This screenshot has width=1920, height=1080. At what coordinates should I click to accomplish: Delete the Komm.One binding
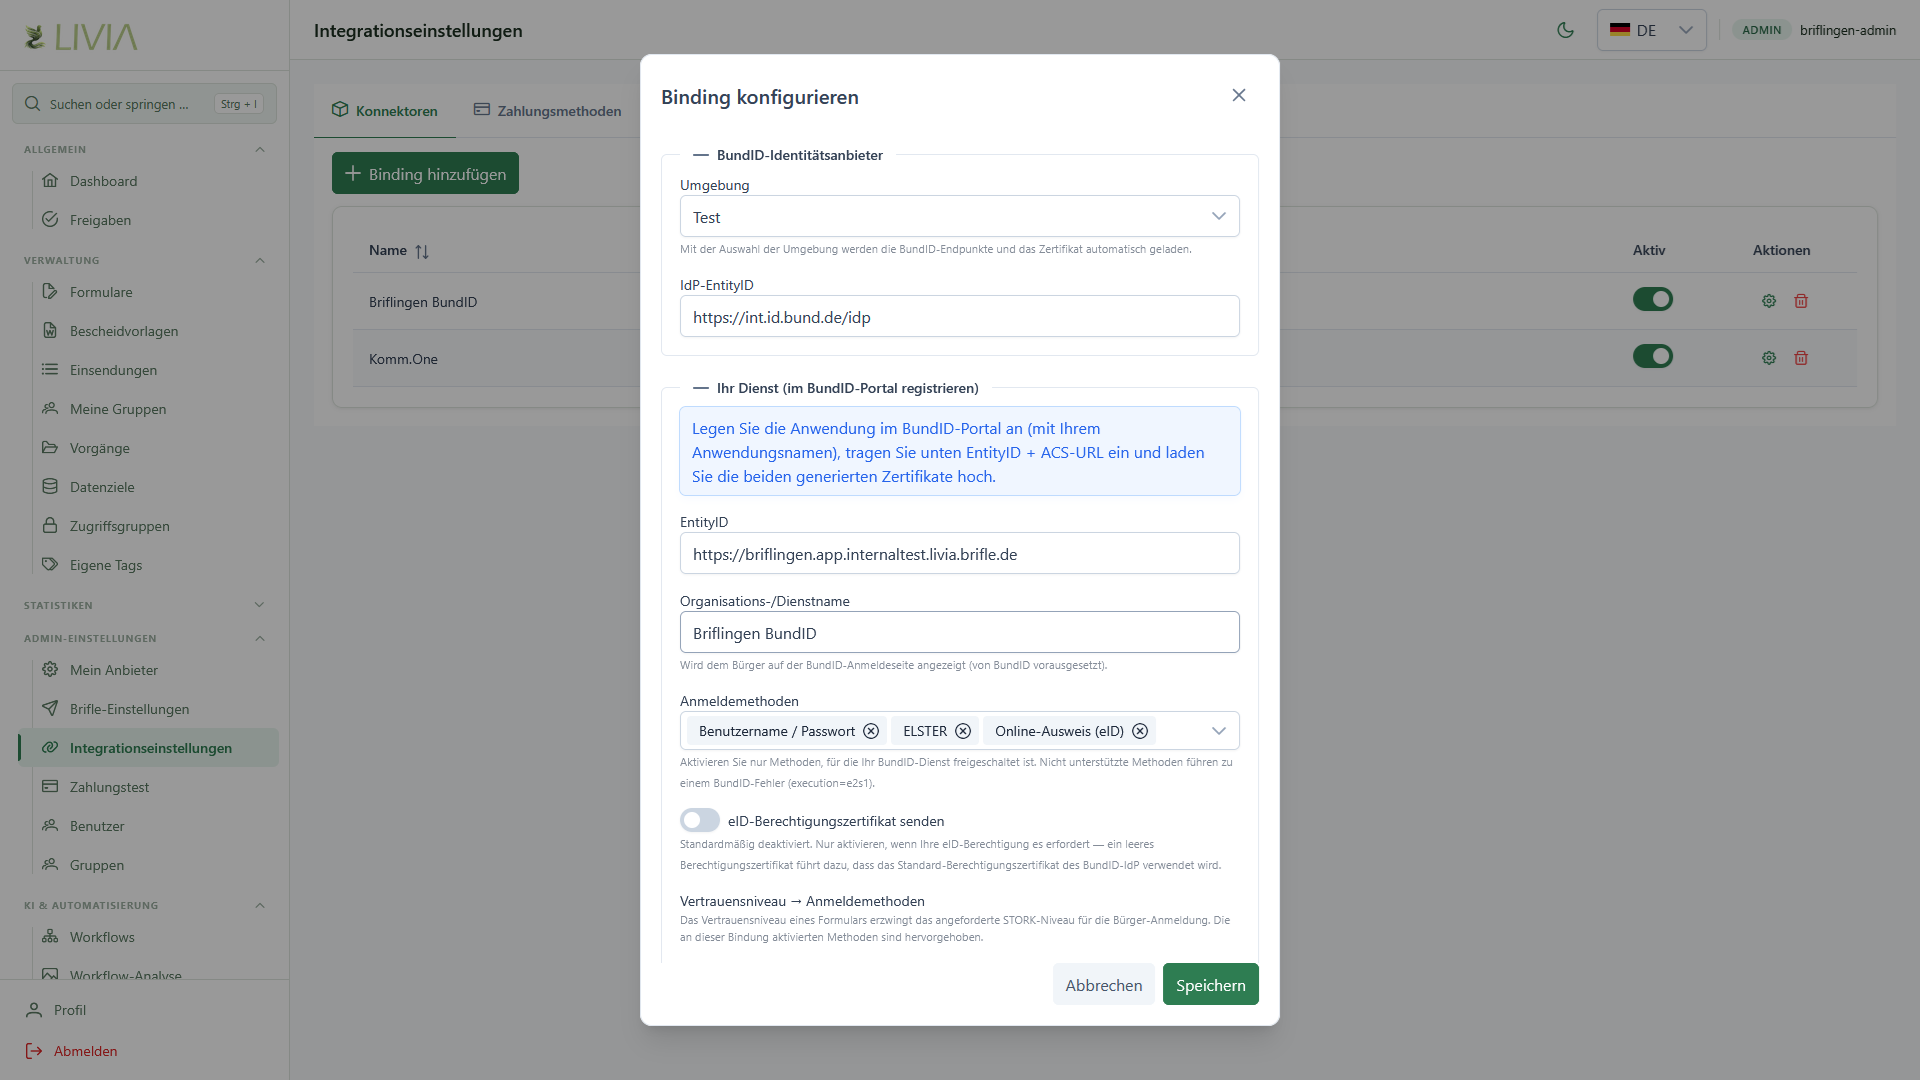click(1801, 358)
